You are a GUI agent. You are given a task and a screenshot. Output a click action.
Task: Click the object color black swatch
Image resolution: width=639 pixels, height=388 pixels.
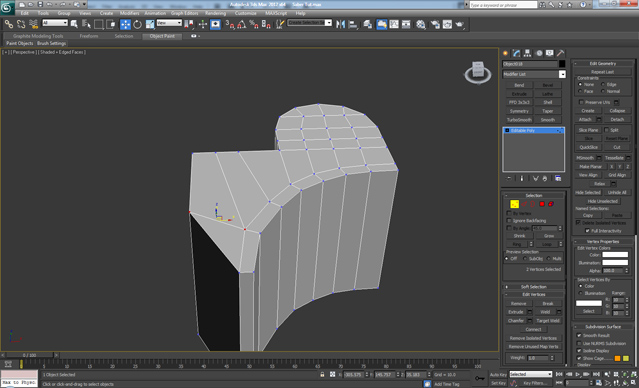coord(562,64)
